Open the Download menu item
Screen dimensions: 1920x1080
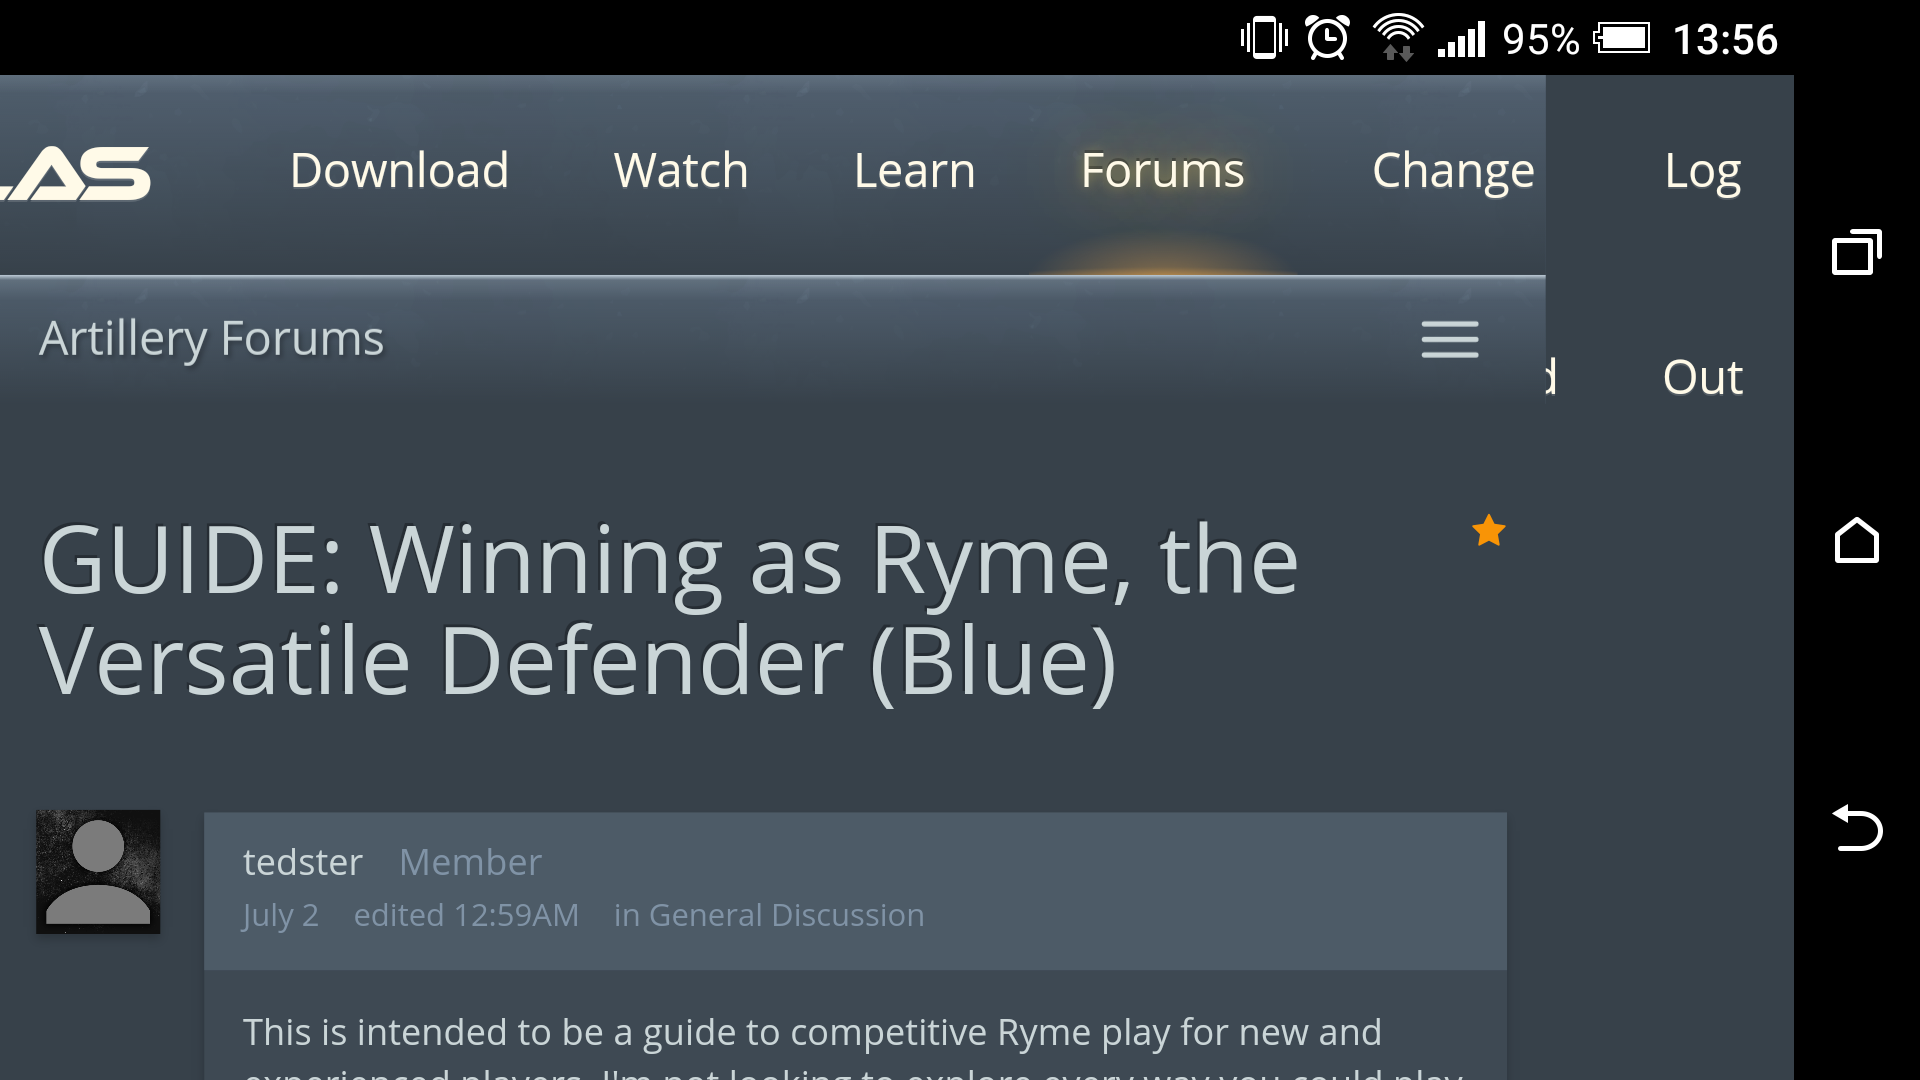pyautogui.click(x=399, y=171)
